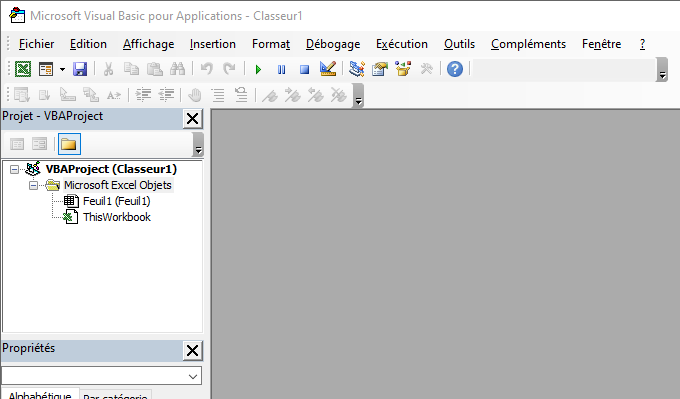Viewport: 680px width, 399px height.
Task: Pause execution with Break icon
Action: (x=281, y=69)
